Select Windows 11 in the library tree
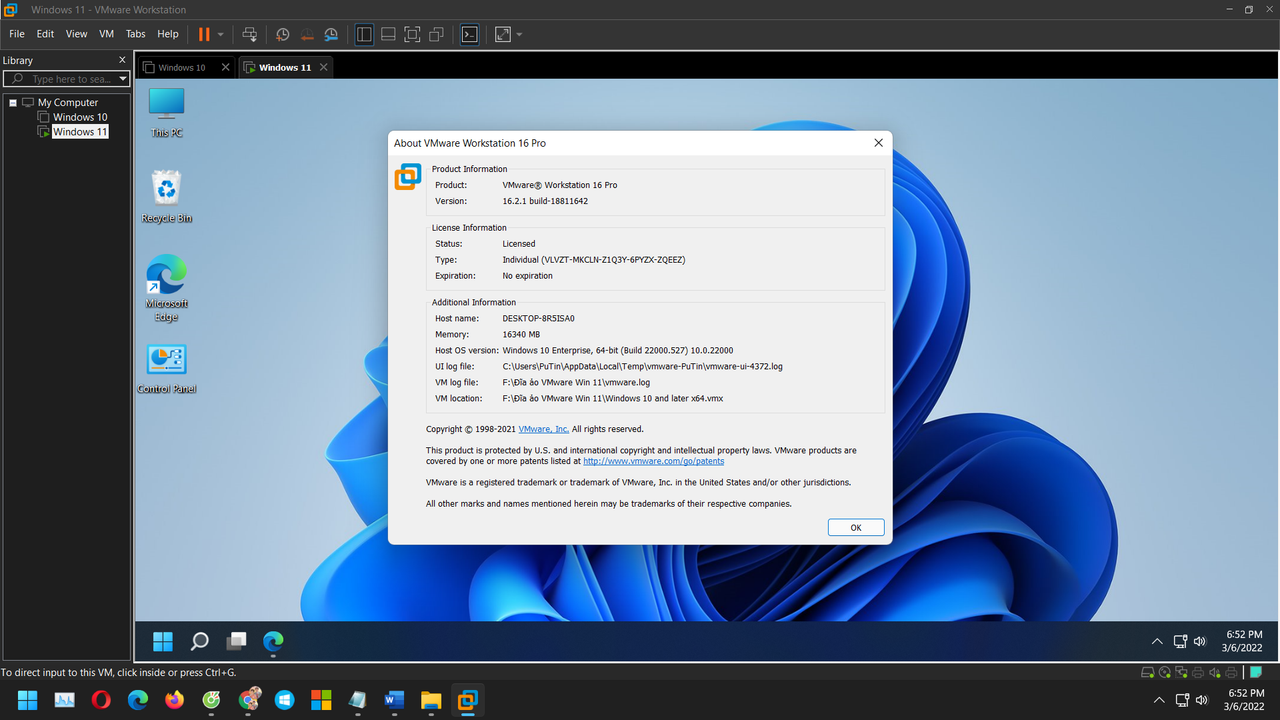Viewport: 1280px width, 720px height. pyautogui.click(x=80, y=132)
